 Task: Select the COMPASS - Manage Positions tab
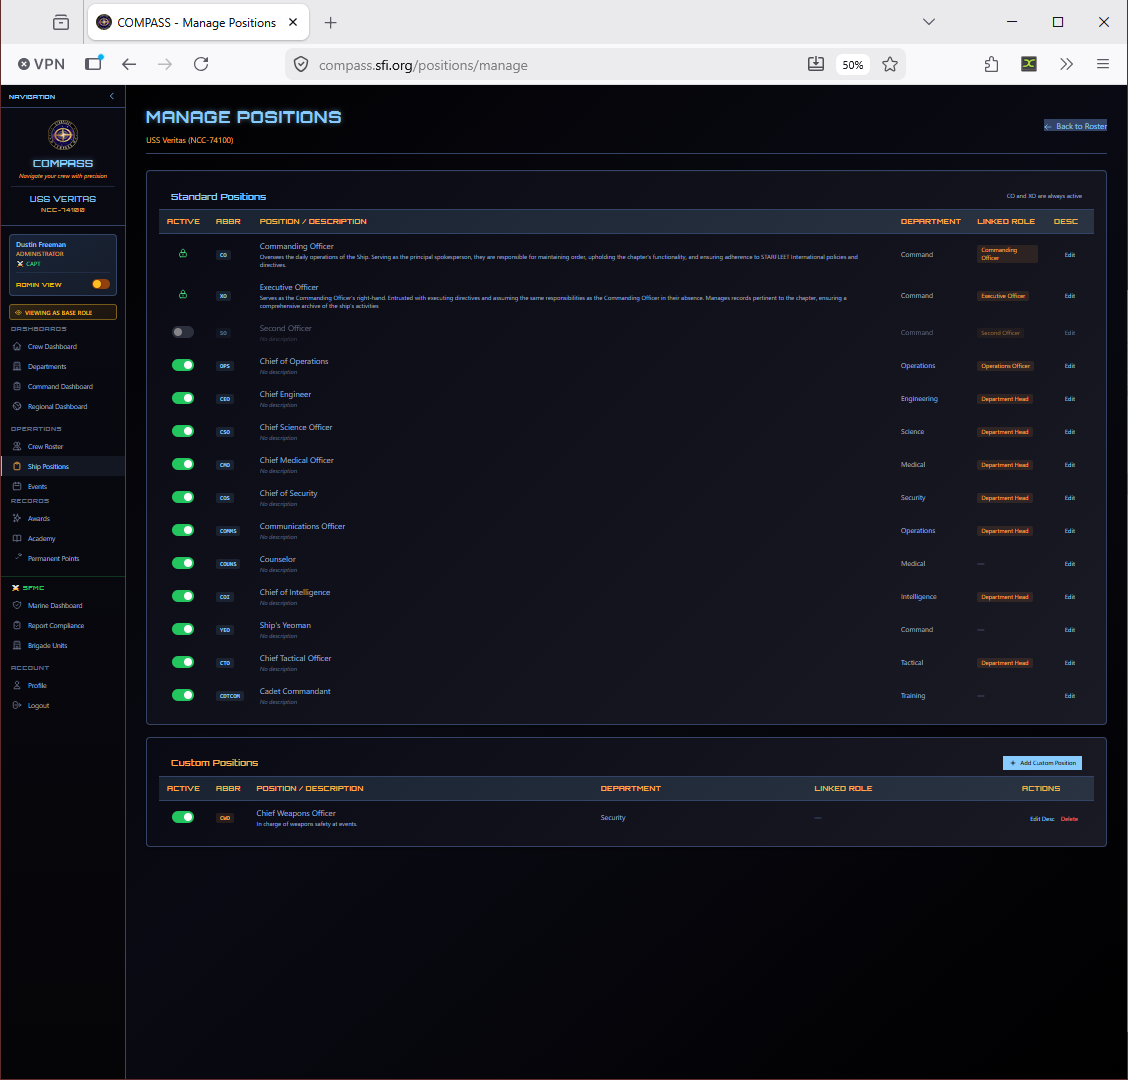coord(199,22)
